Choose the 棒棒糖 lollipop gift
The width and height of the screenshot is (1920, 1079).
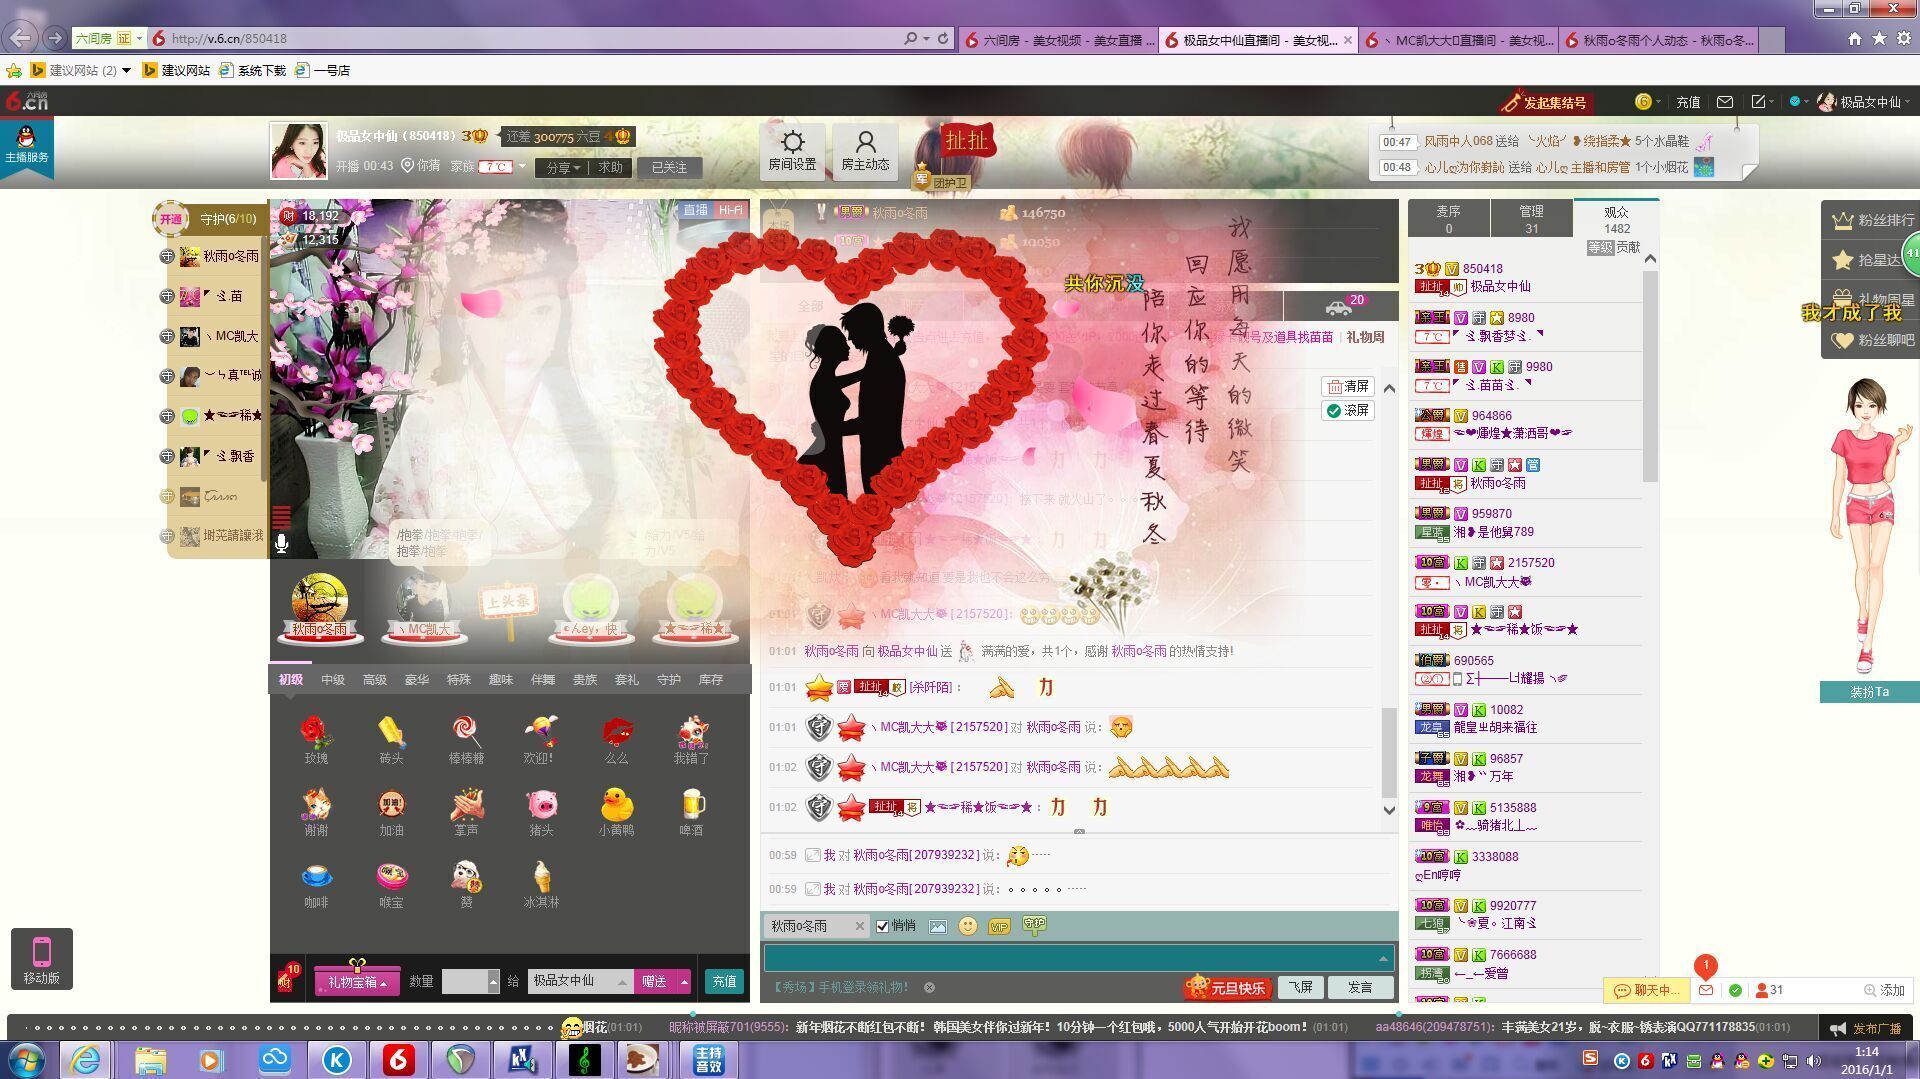click(466, 732)
